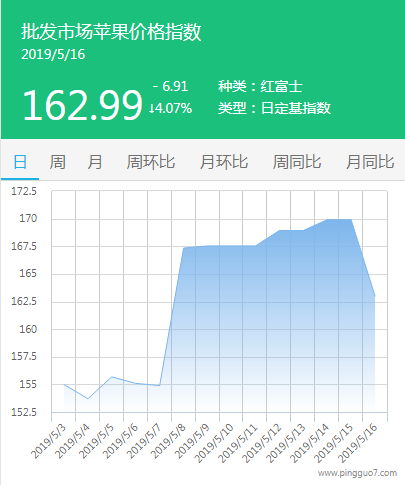Click the www.pingguo7.com link
405x485 pixels.
tap(357, 473)
